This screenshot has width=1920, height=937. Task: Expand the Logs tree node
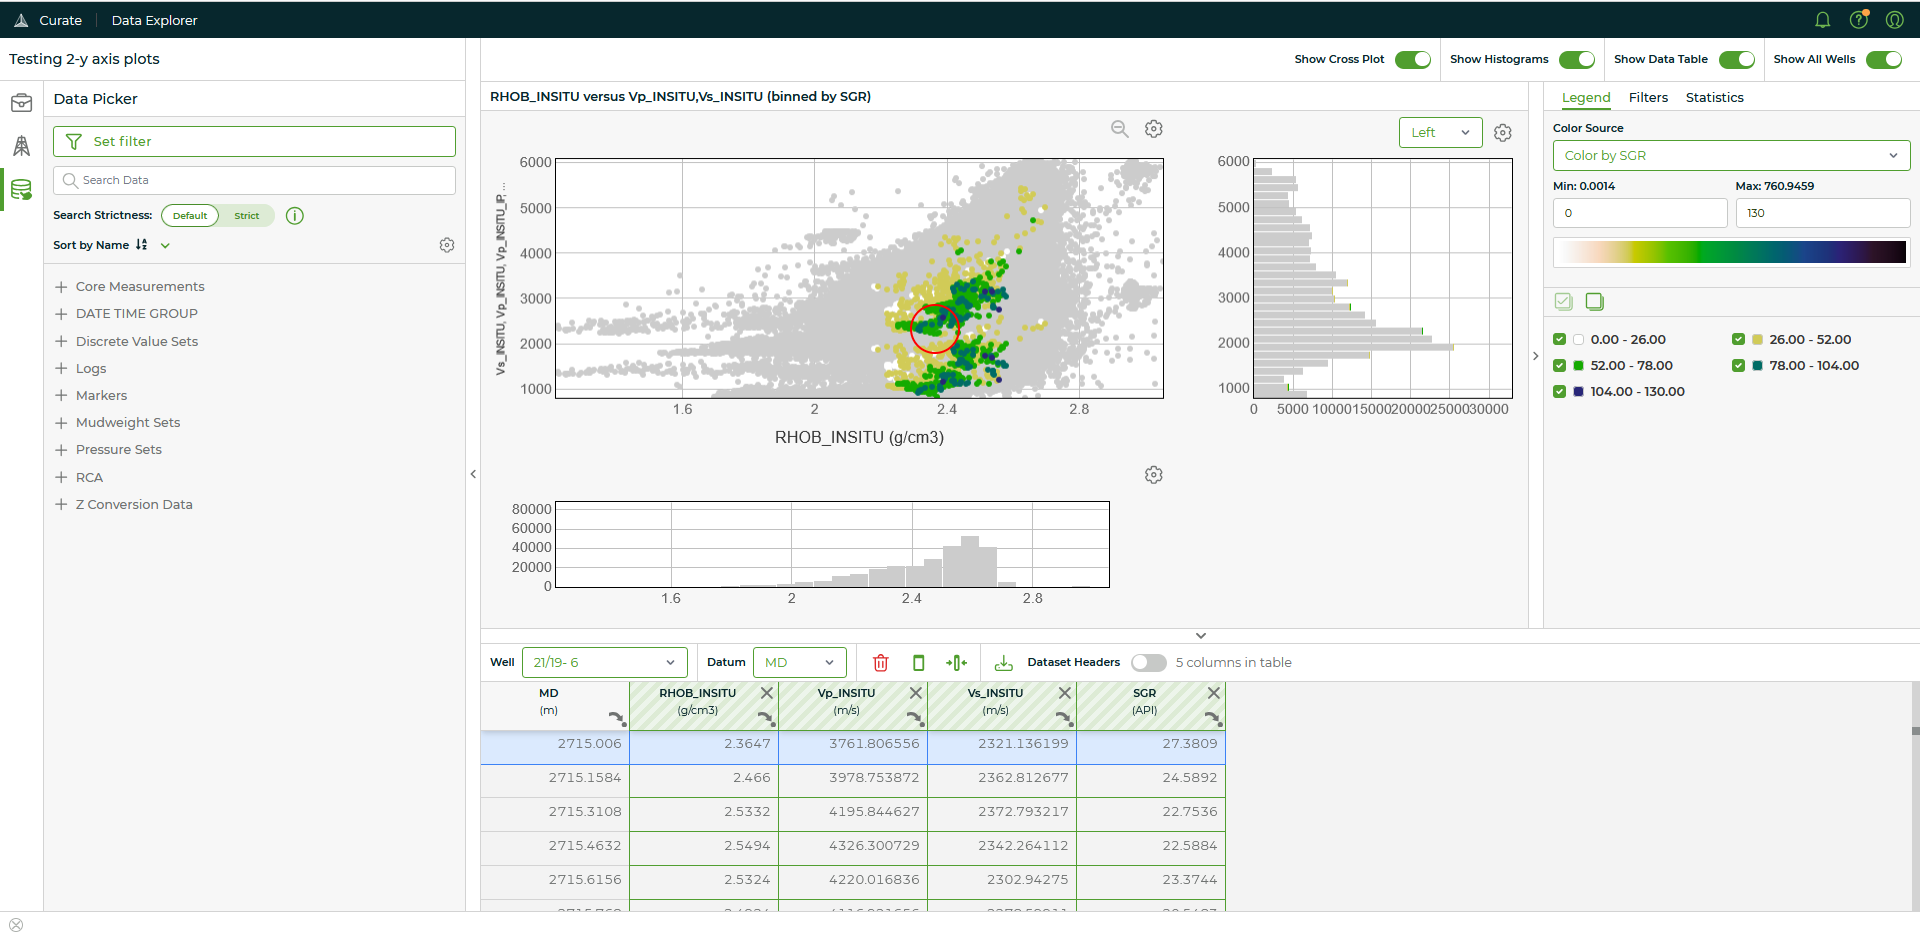click(61, 369)
